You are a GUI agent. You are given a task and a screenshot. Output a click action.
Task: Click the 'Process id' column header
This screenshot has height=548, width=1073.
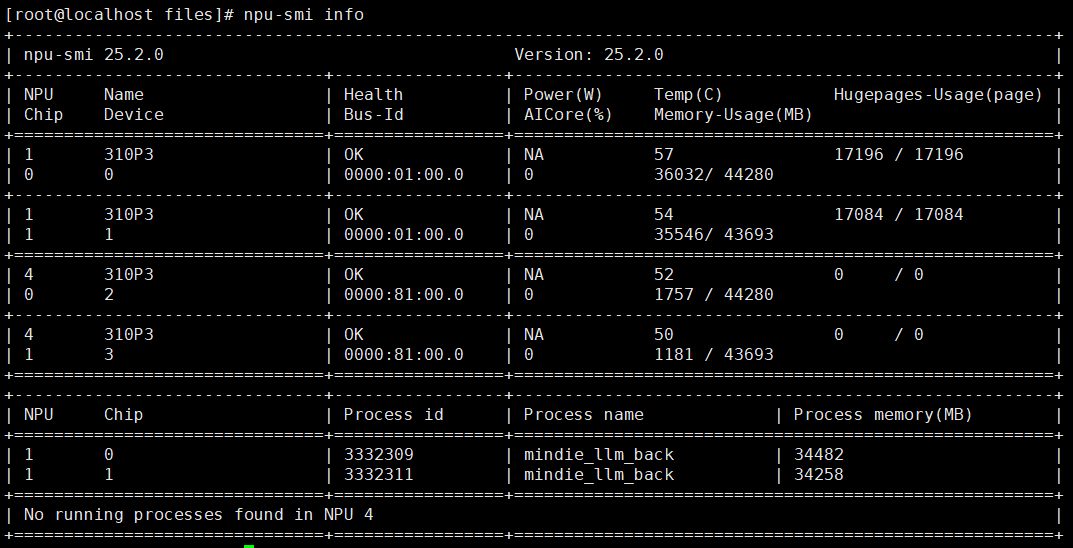click(393, 415)
